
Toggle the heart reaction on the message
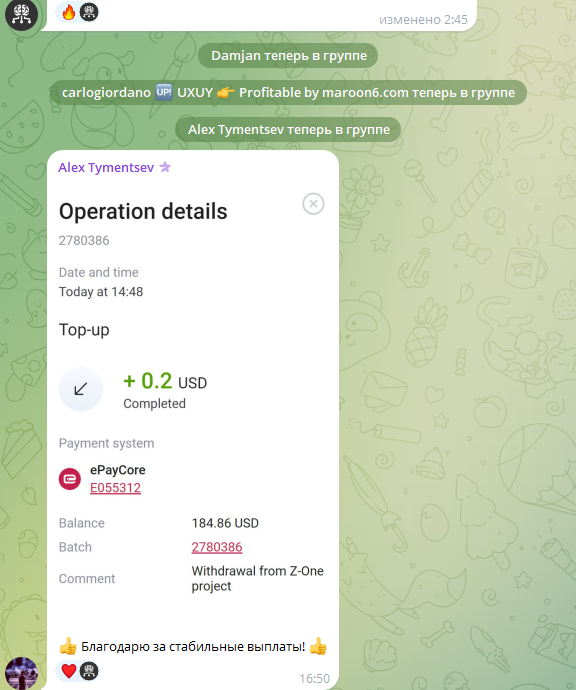click(x=69, y=671)
